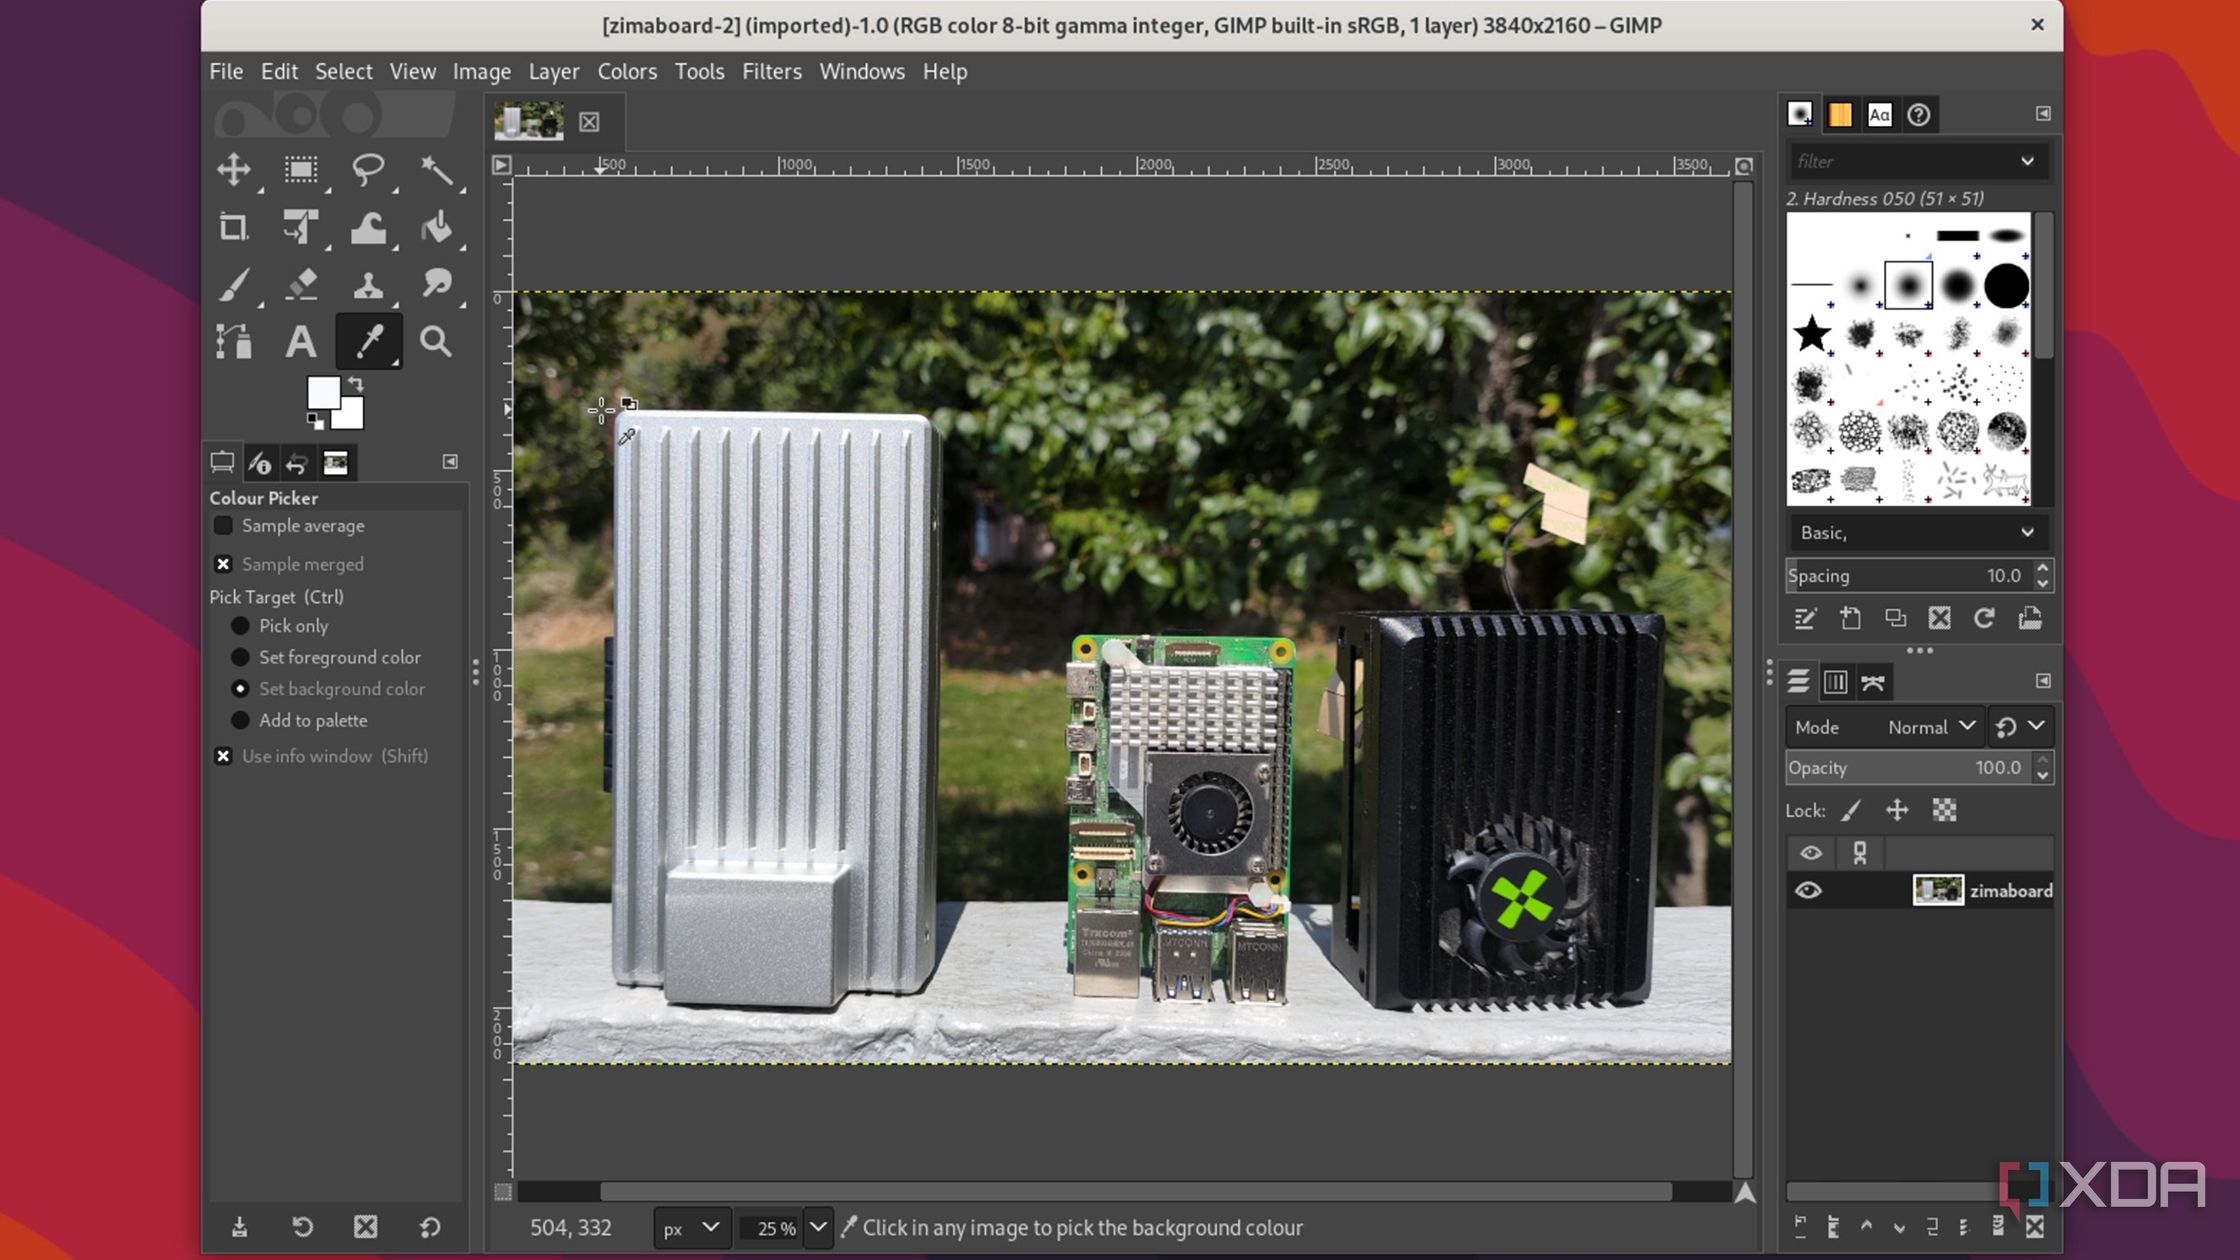The image size is (2240, 1260).
Task: Open the zoom percentage dropdown arrow
Action: click(818, 1227)
